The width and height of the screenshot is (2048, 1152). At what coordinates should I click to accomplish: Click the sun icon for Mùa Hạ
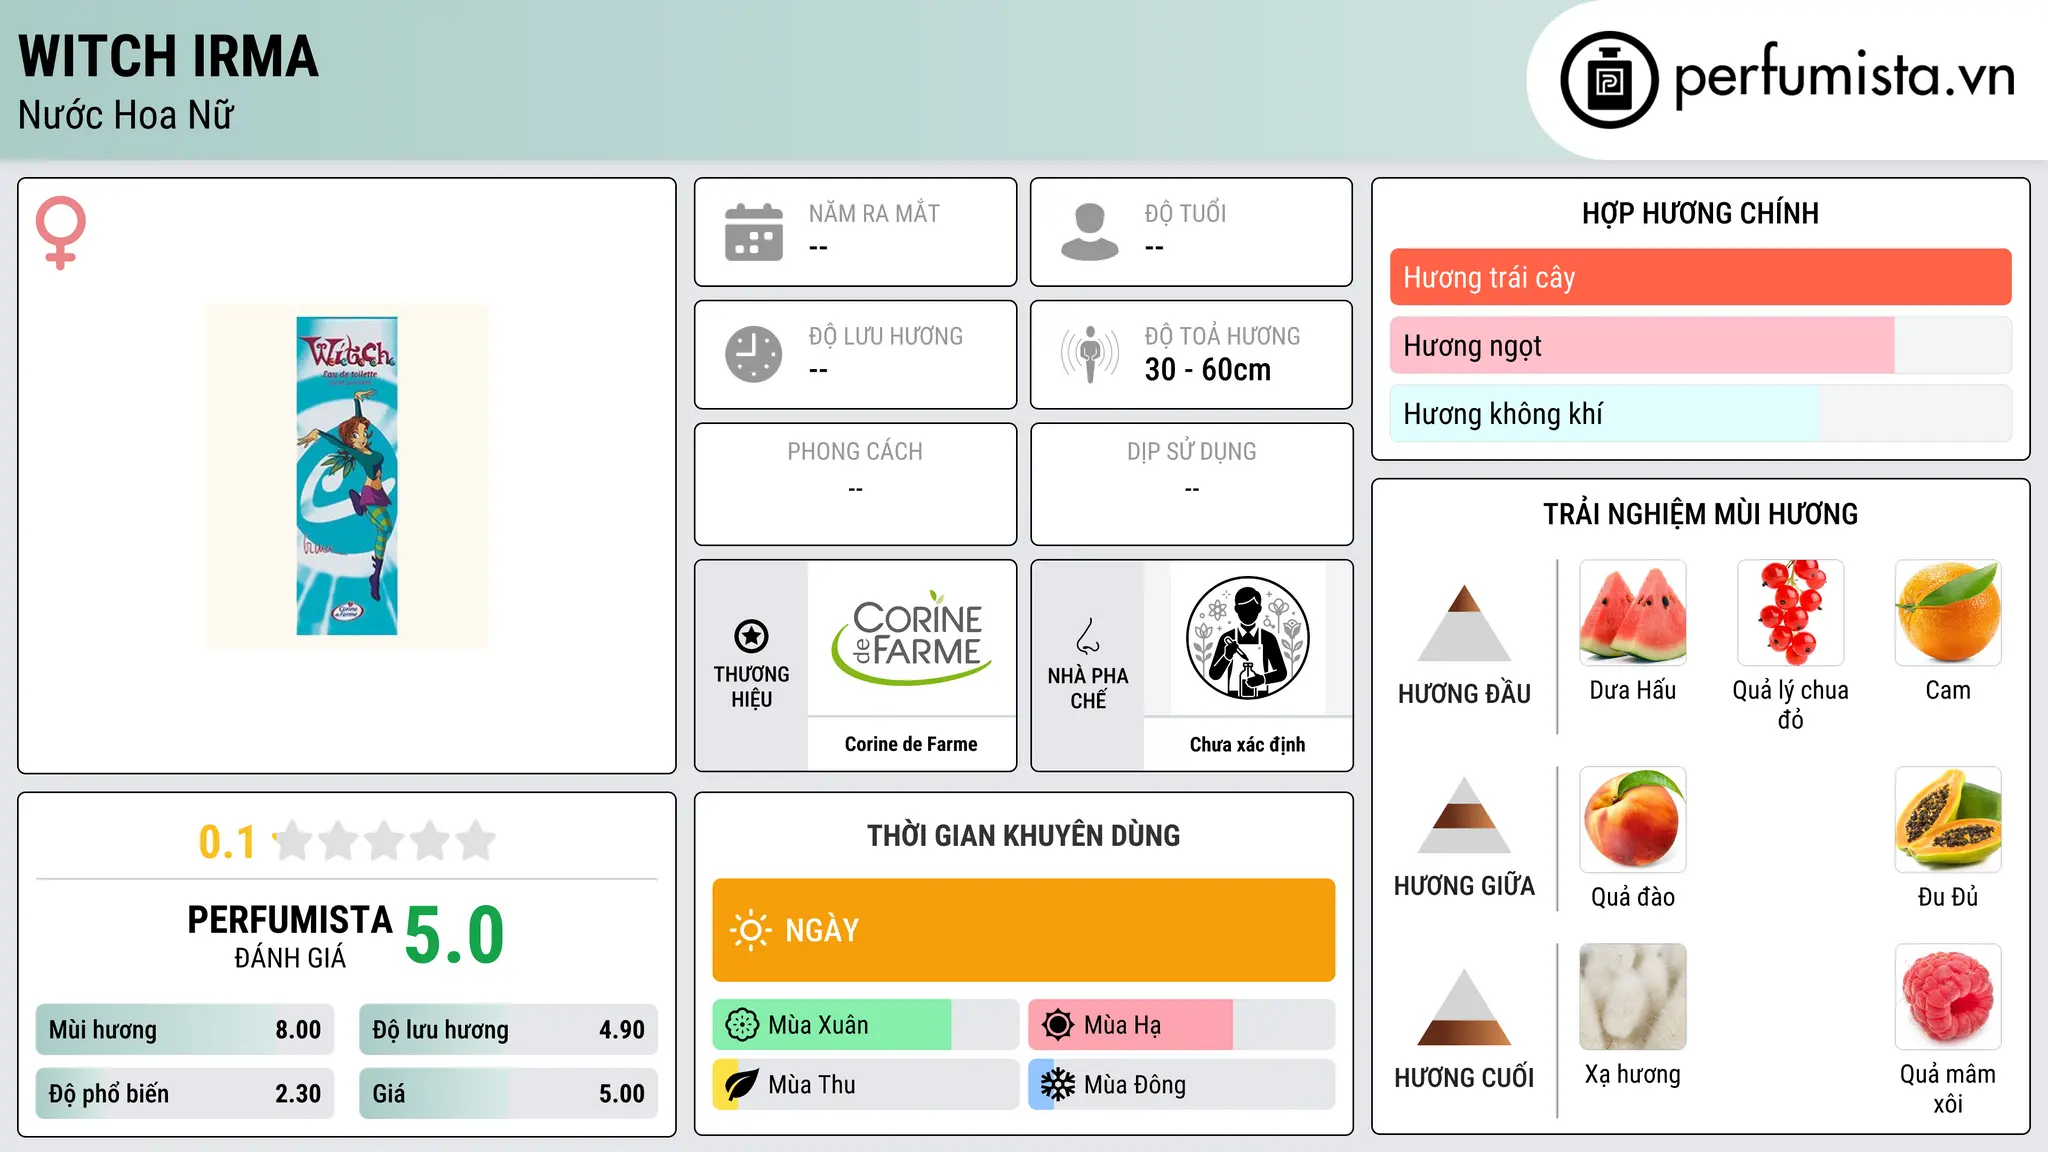pos(1058,1025)
